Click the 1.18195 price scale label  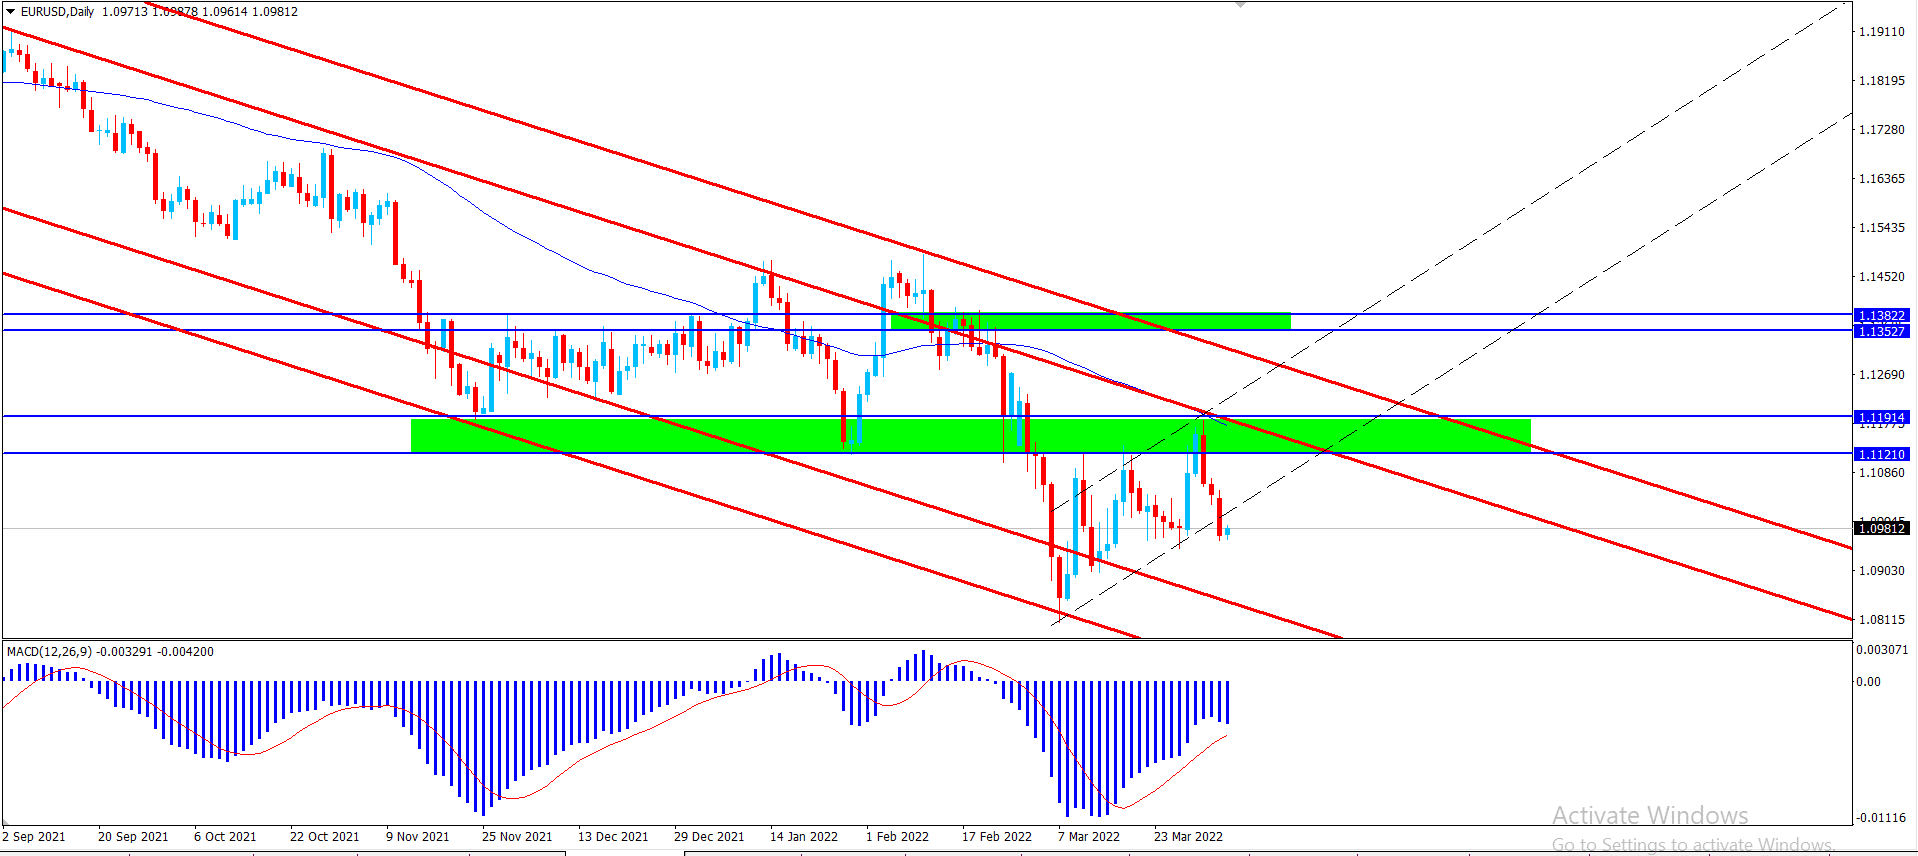(1881, 81)
